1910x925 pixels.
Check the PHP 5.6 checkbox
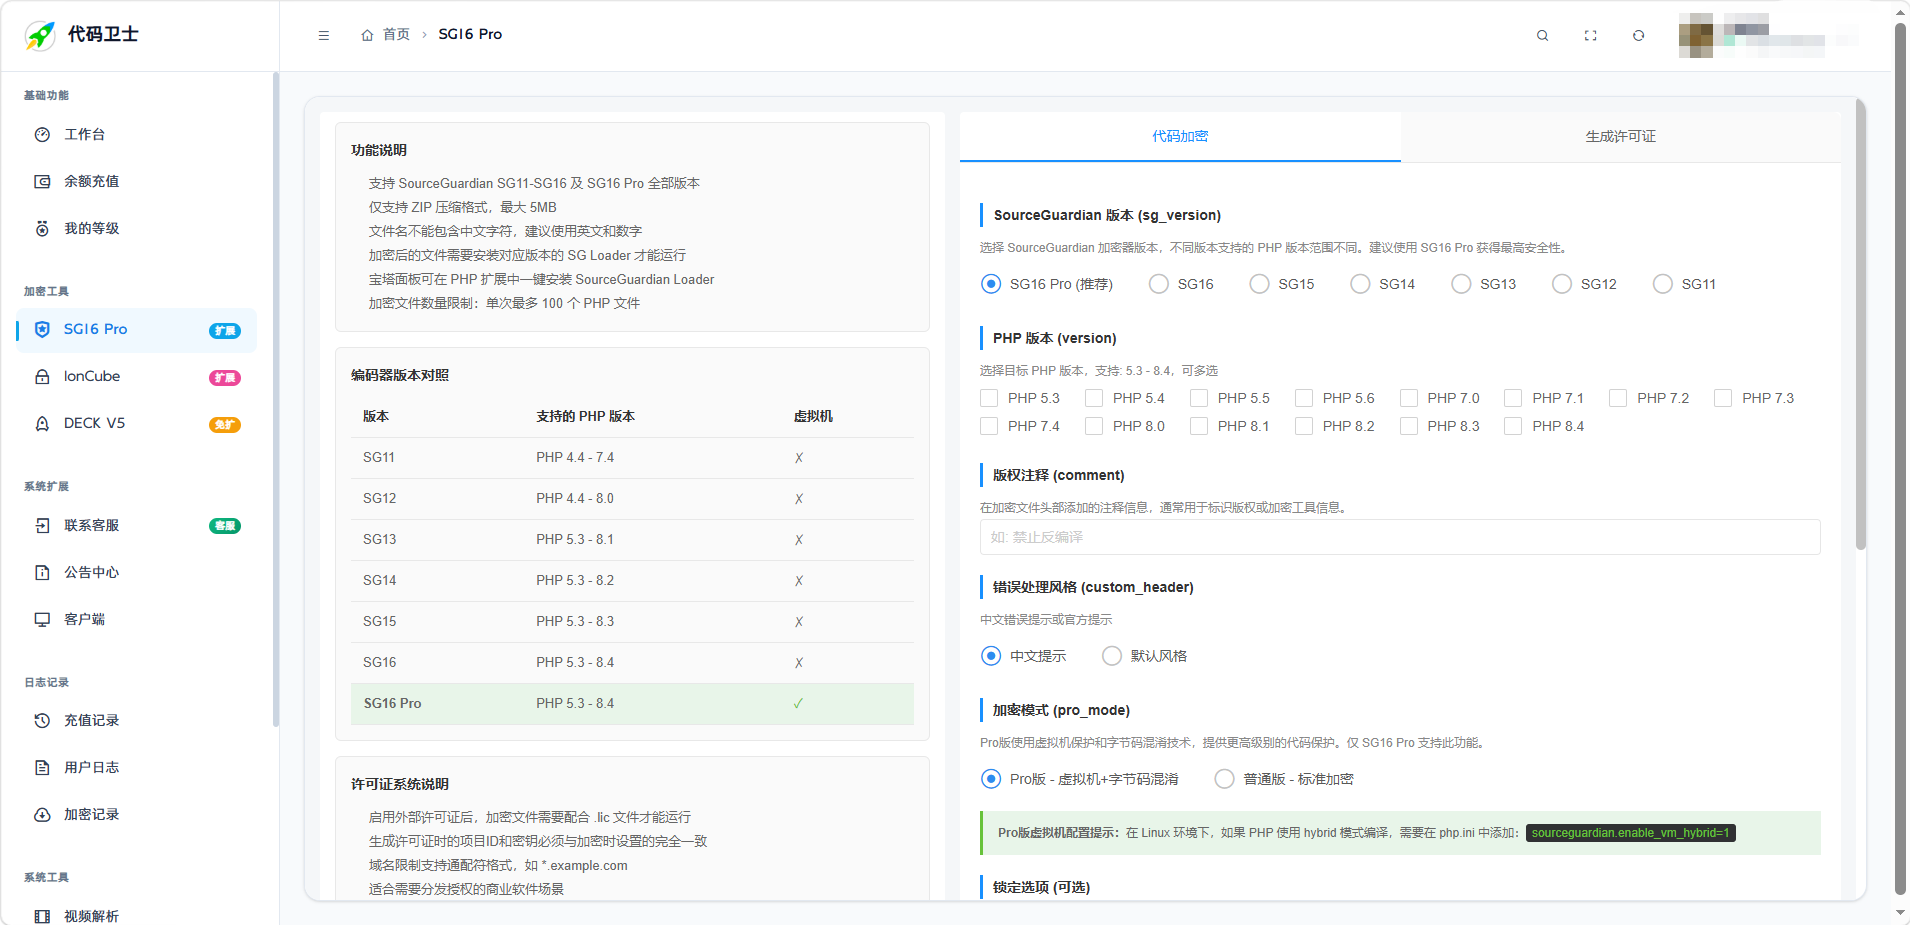pyautogui.click(x=1304, y=398)
